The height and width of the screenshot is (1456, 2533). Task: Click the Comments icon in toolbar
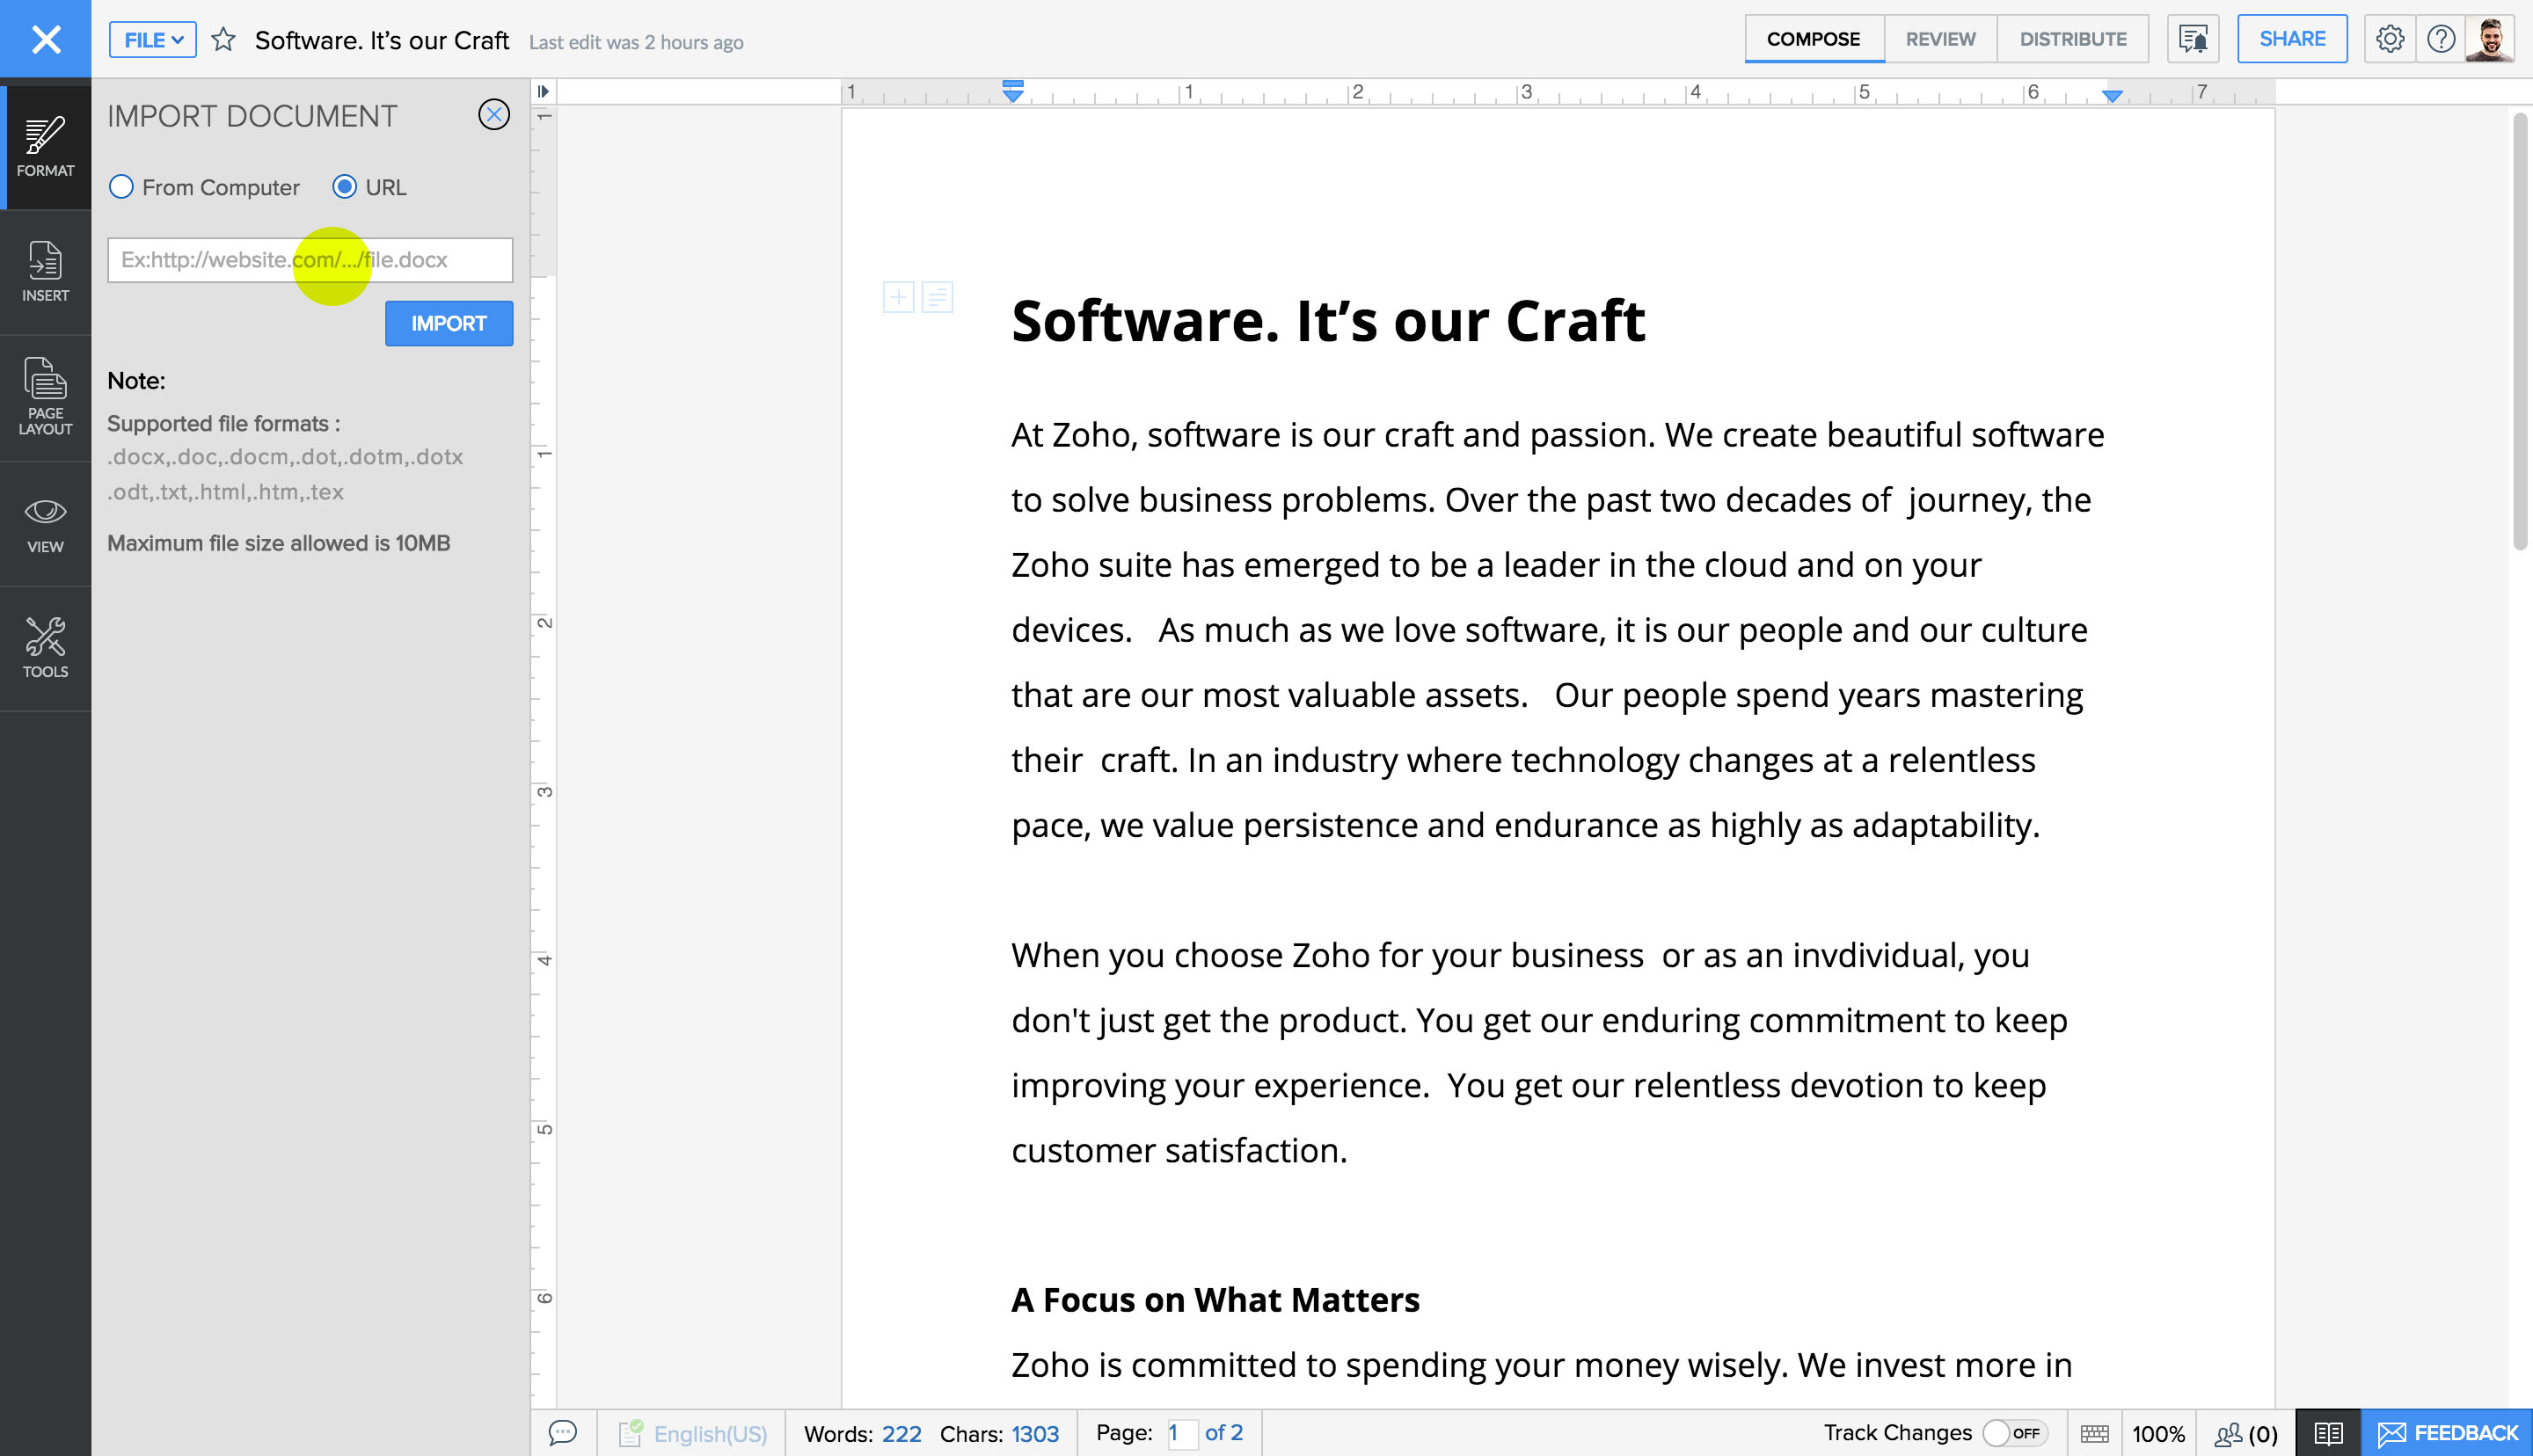(x=562, y=1431)
